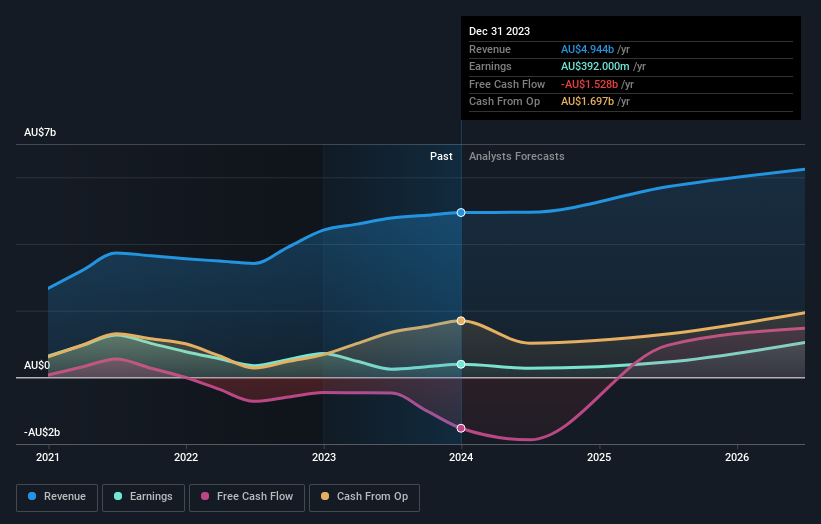The width and height of the screenshot is (821, 524).
Task: Click the Free Cash Flow label in tooltip
Action: pyautogui.click(x=507, y=84)
